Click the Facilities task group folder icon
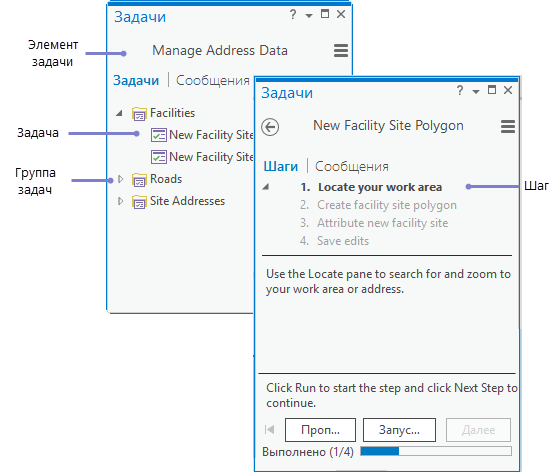558x474 pixels. (x=139, y=114)
